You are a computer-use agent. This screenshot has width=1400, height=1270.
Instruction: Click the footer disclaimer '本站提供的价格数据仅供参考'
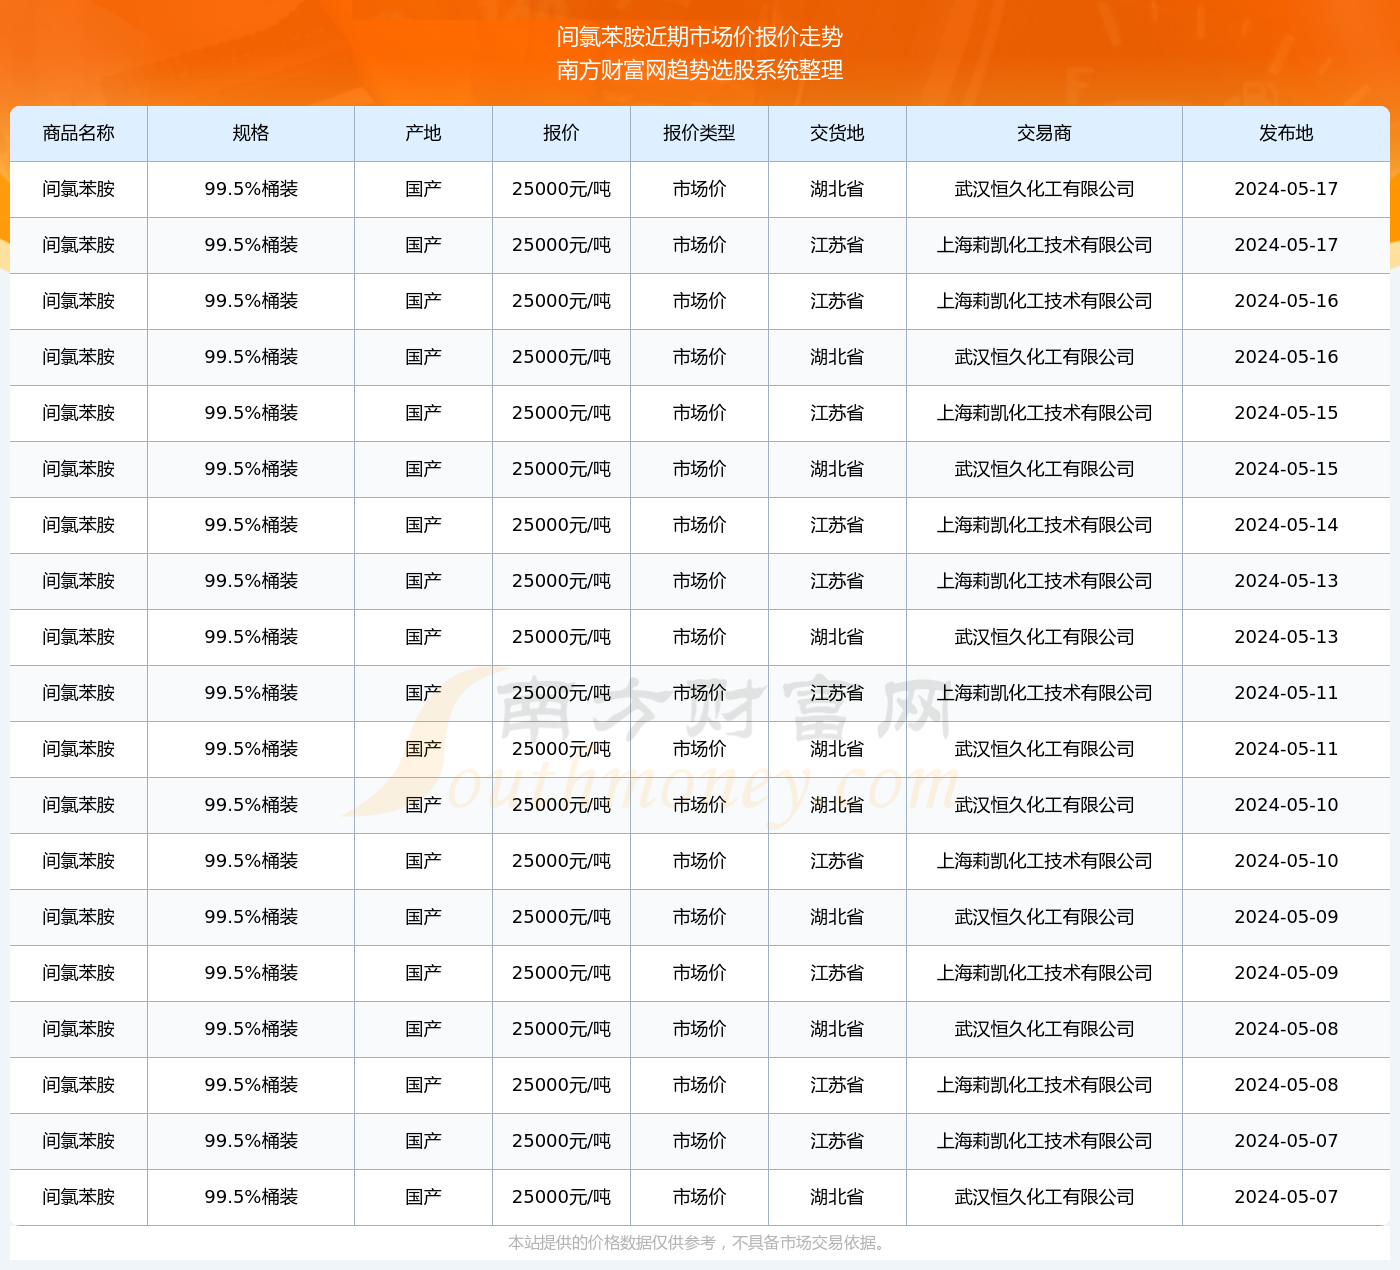tap(612, 1243)
